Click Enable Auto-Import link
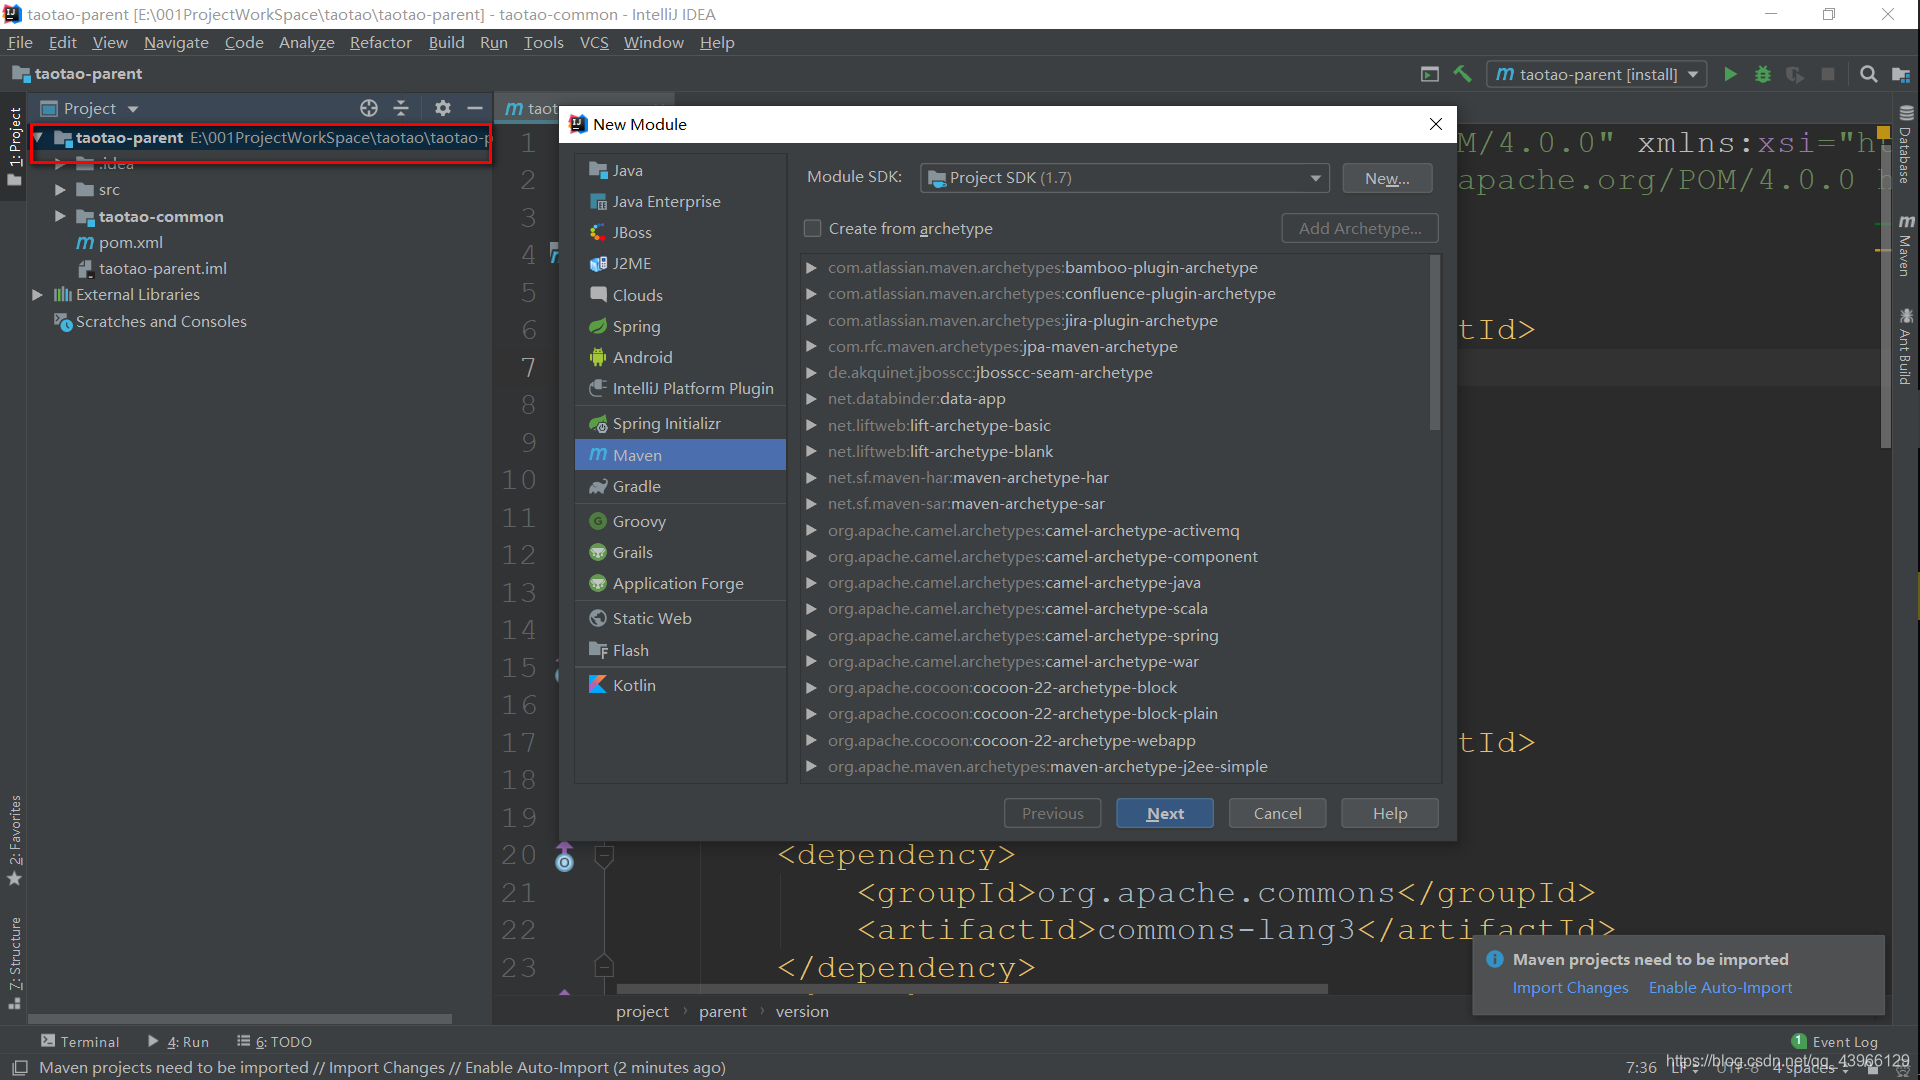The width and height of the screenshot is (1920, 1080). pyautogui.click(x=1720, y=988)
